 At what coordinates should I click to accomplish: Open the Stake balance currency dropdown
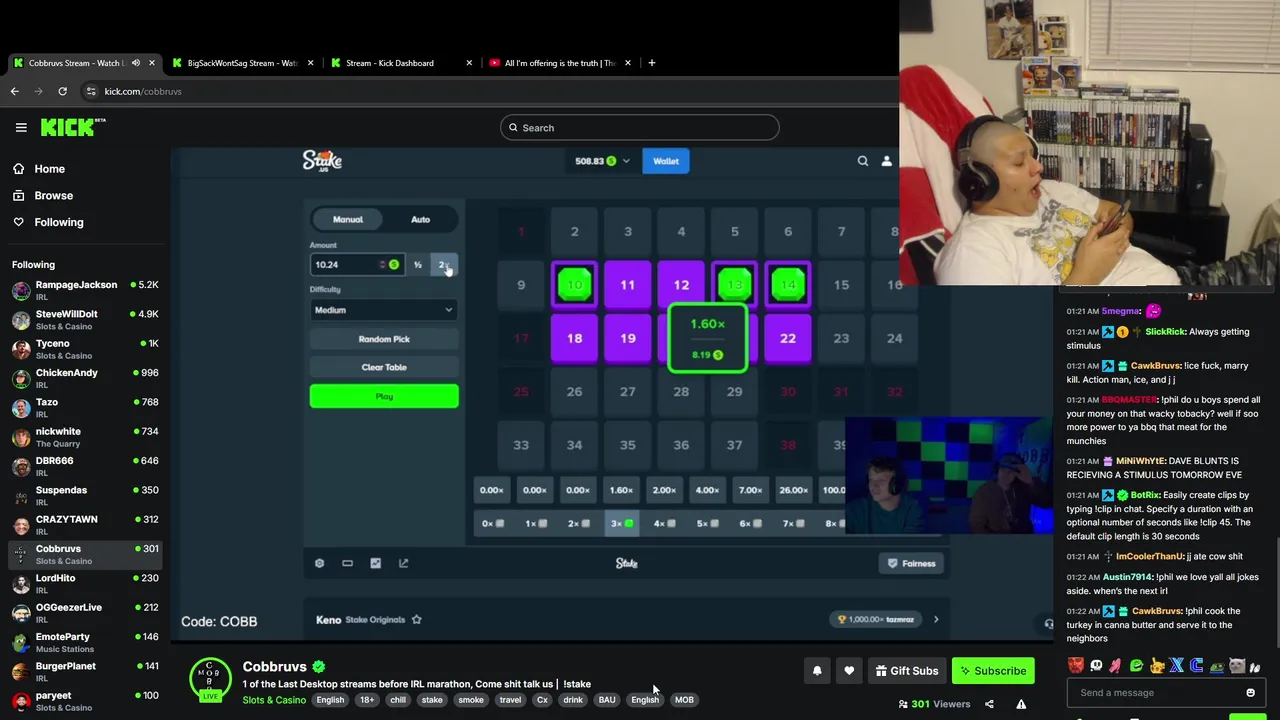603,161
